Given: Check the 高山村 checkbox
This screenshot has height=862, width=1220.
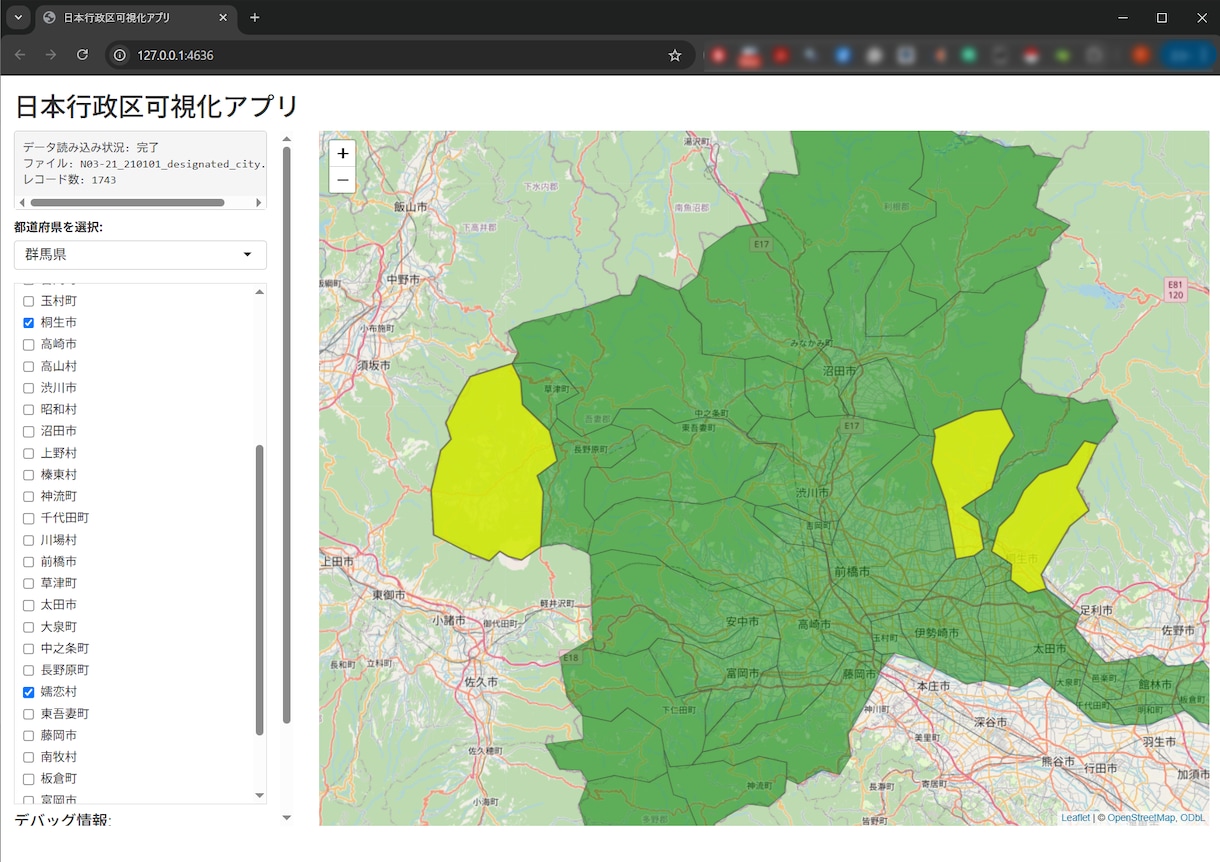Looking at the screenshot, I should pyautogui.click(x=29, y=366).
